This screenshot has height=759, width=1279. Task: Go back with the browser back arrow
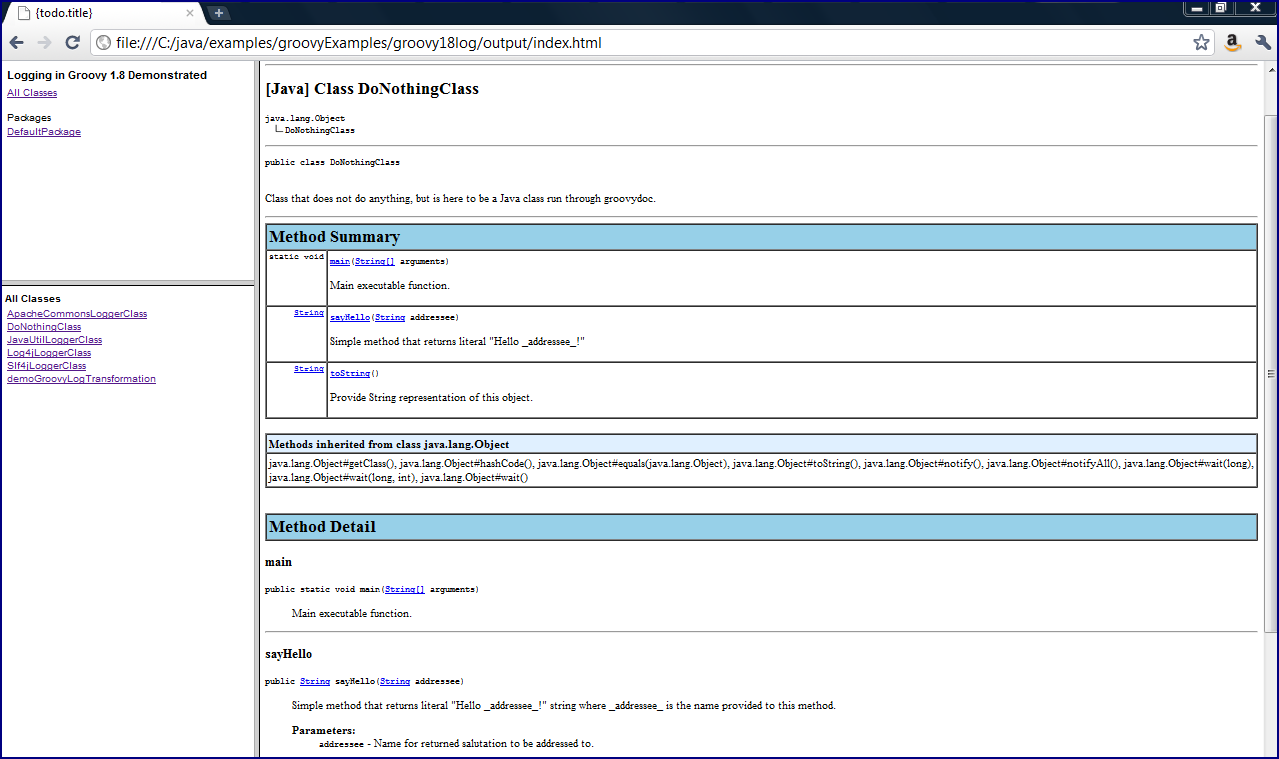pyautogui.click(x=16, y=43)
